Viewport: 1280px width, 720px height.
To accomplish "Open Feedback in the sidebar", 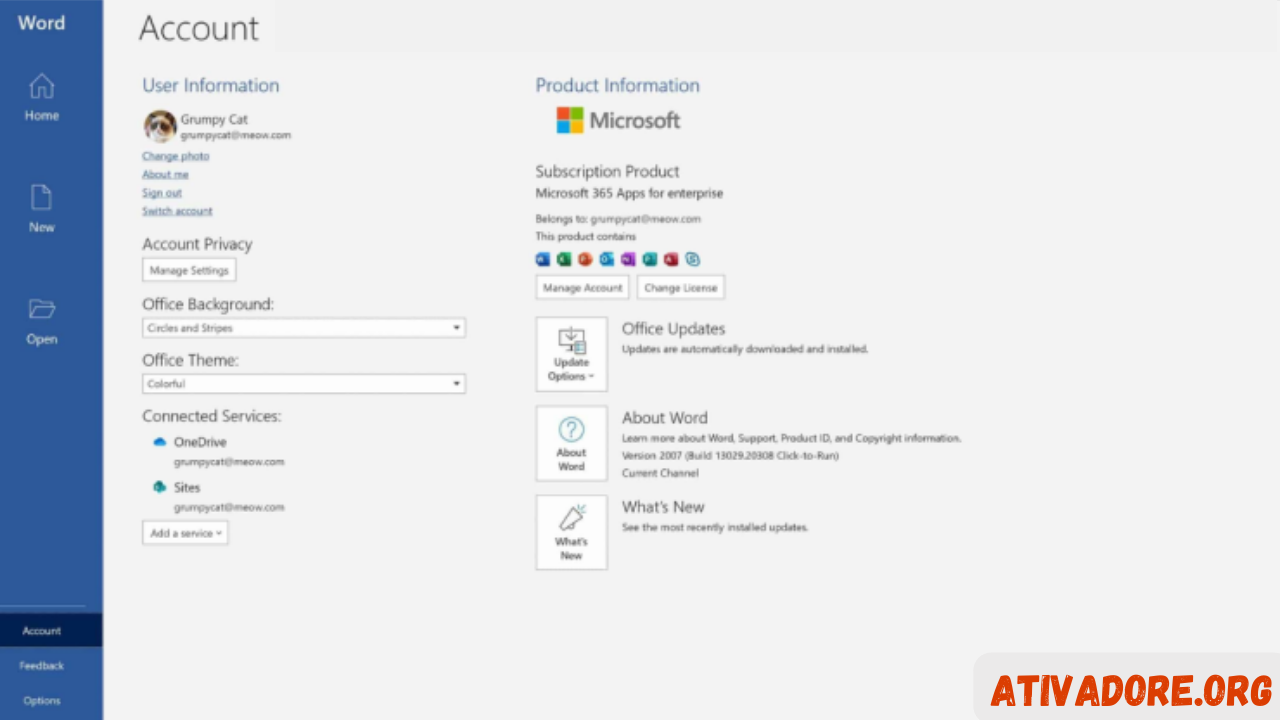I will [x=42, y=666].
